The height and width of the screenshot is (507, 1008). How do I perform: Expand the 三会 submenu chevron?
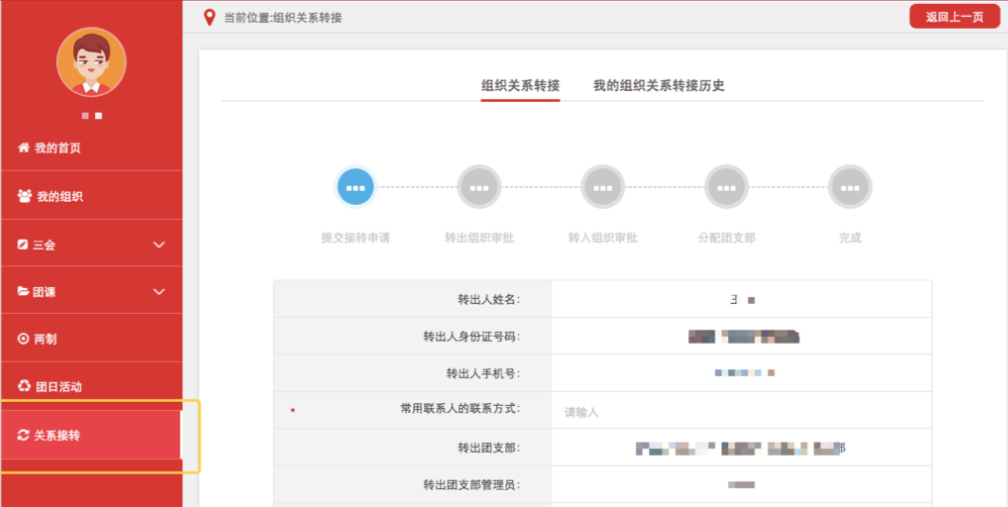point(159,244)
